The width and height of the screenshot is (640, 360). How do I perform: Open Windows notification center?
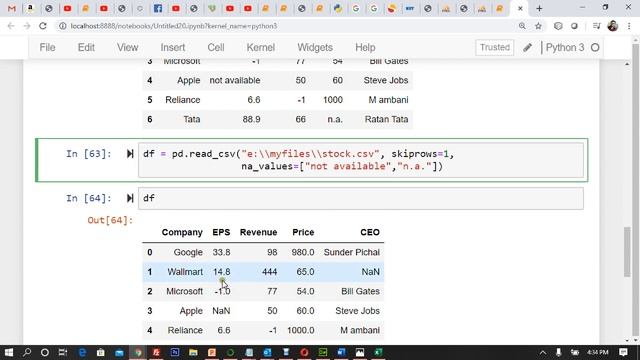pos(623,352)
